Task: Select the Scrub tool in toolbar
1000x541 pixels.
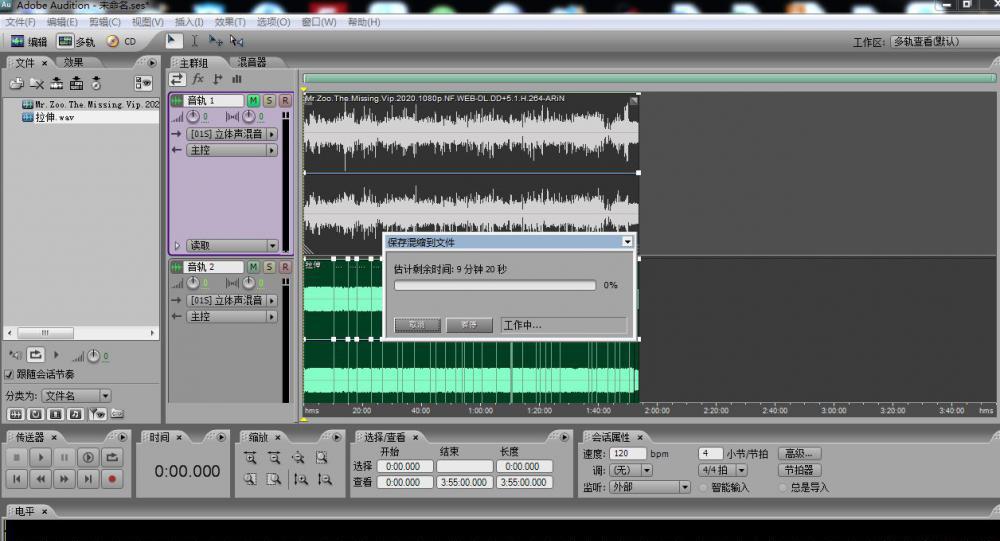Action: coord(237,41)
